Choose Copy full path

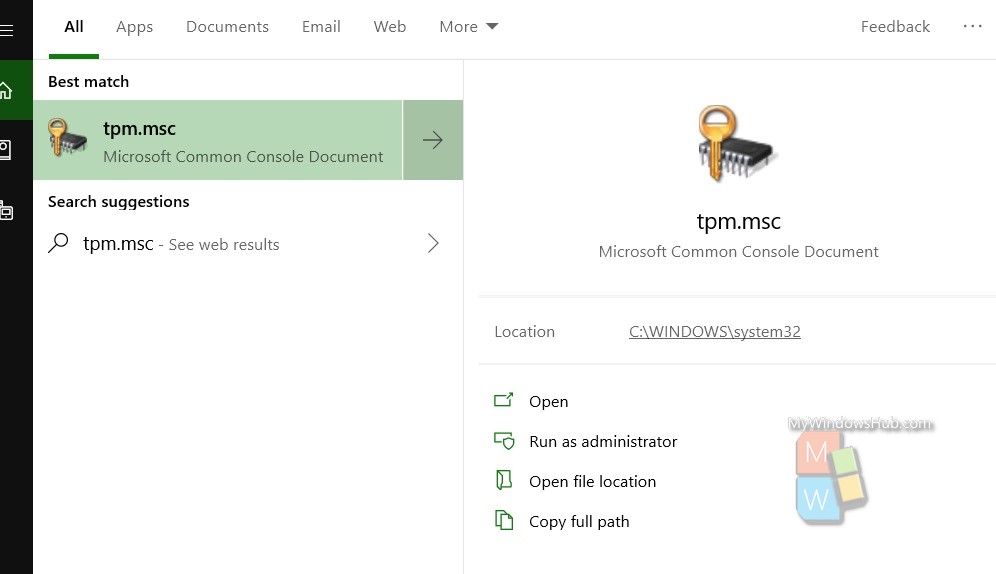tap(579, 521)
